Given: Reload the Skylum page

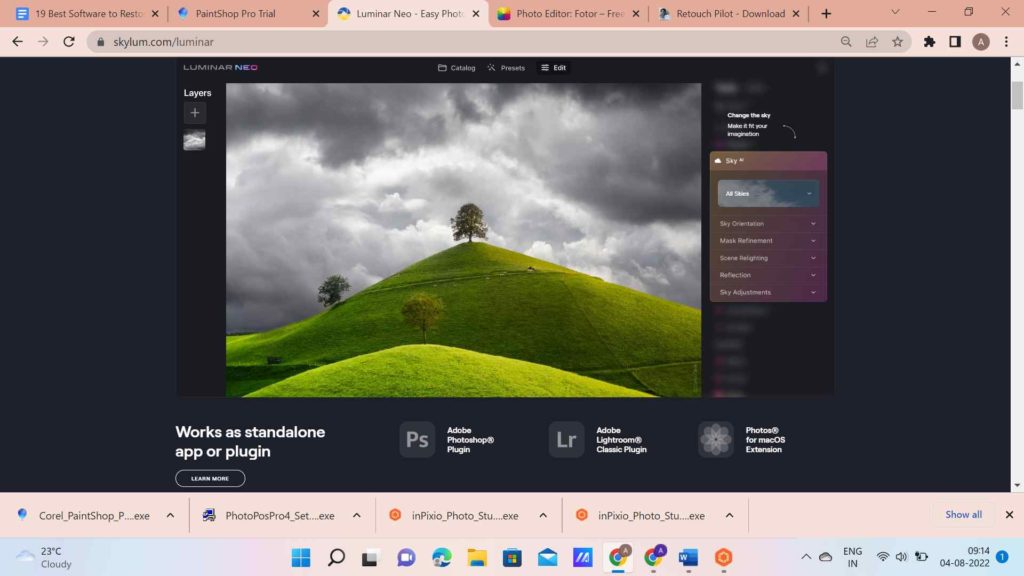Looking at the screenshot, I should (x=69, y=42).
